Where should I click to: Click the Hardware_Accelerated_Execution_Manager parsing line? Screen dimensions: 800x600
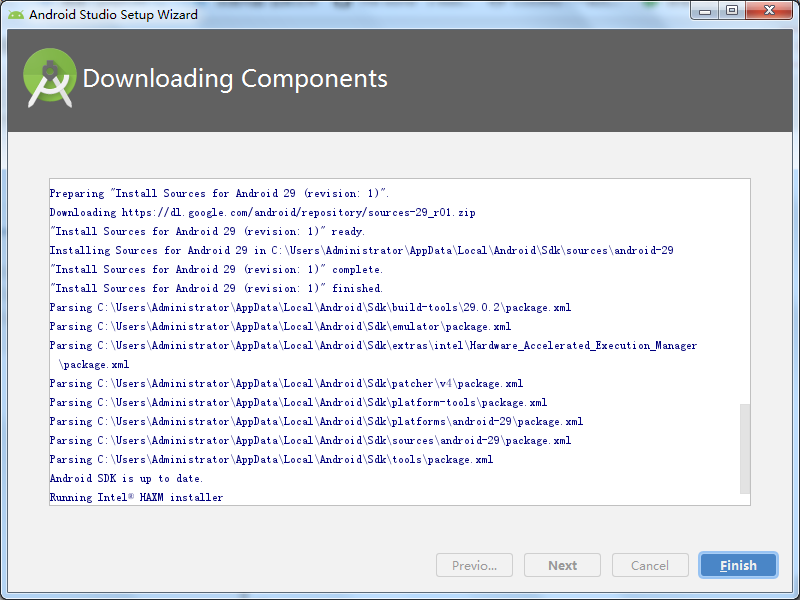point(373,355)
